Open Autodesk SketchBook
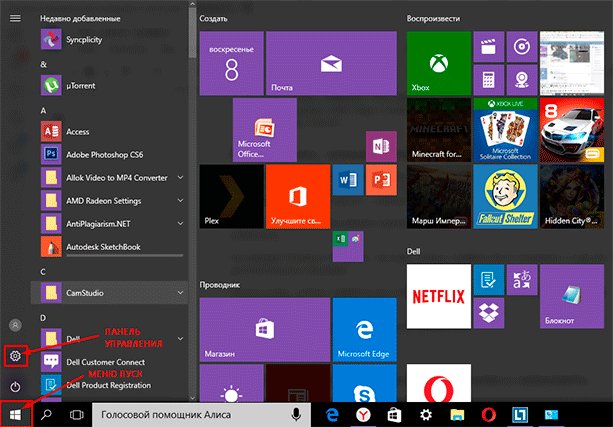The width and height of the screenshot is (613, 427). (x=109, y=247)
